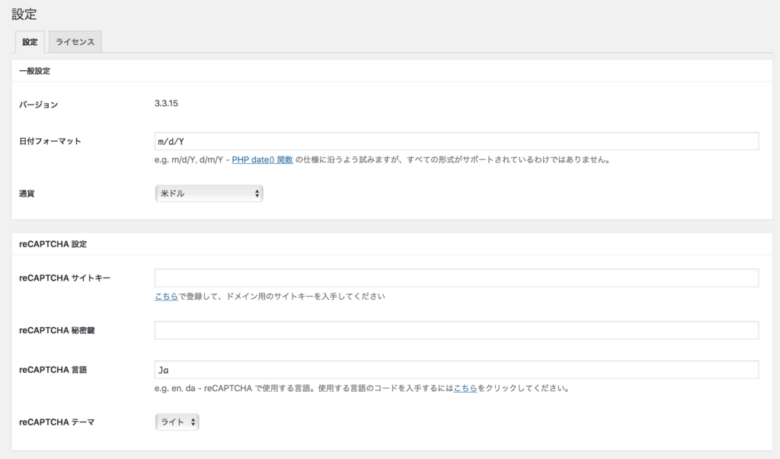Click the 日付フォーマット input field
780x459 pixels.
click(x=456, y=141)
